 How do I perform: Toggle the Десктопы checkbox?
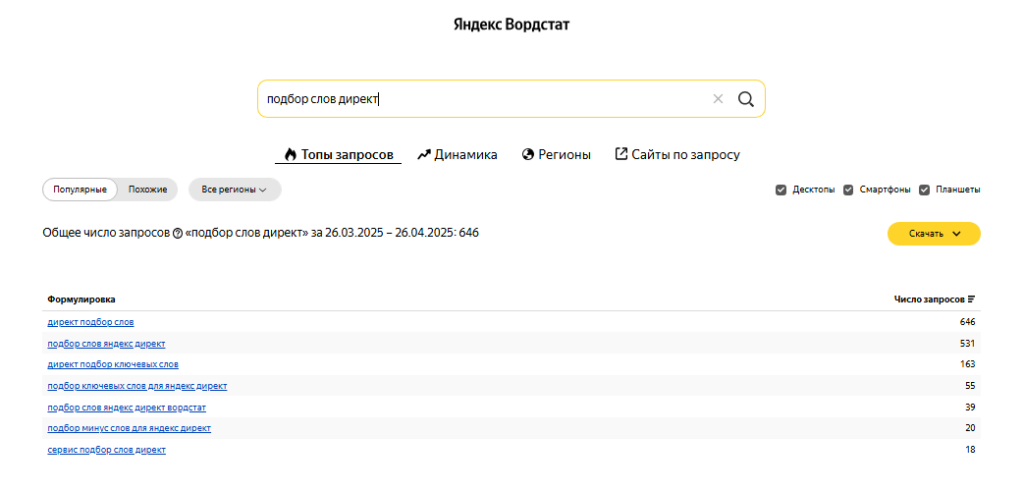point(780,190)
